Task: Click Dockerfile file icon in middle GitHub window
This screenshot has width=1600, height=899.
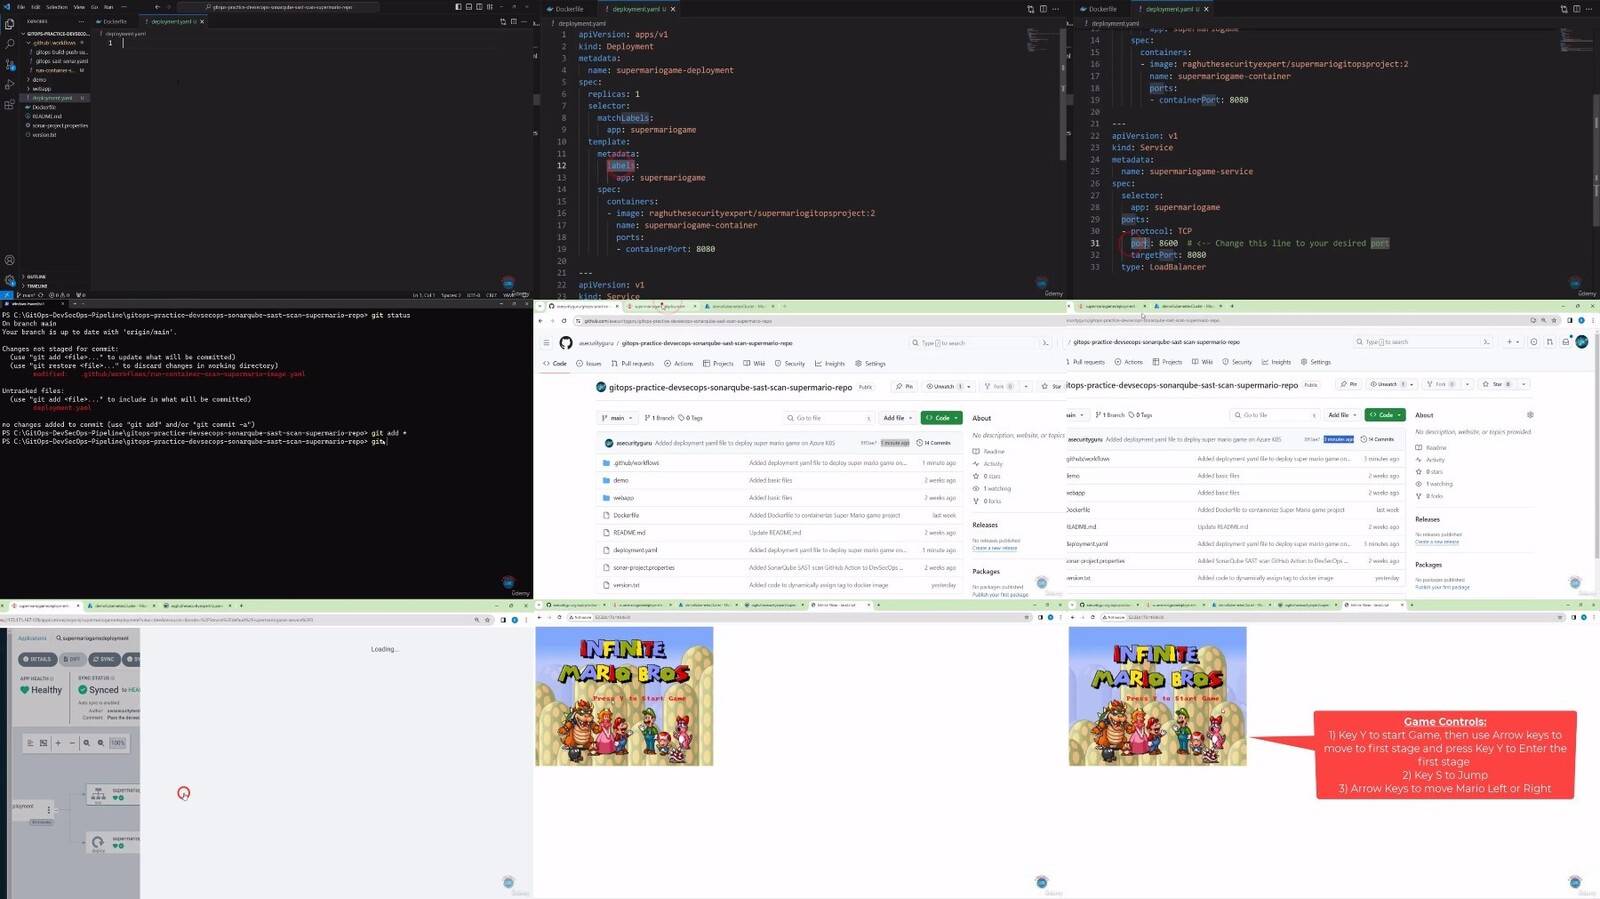Action: (x=606, y=515)
